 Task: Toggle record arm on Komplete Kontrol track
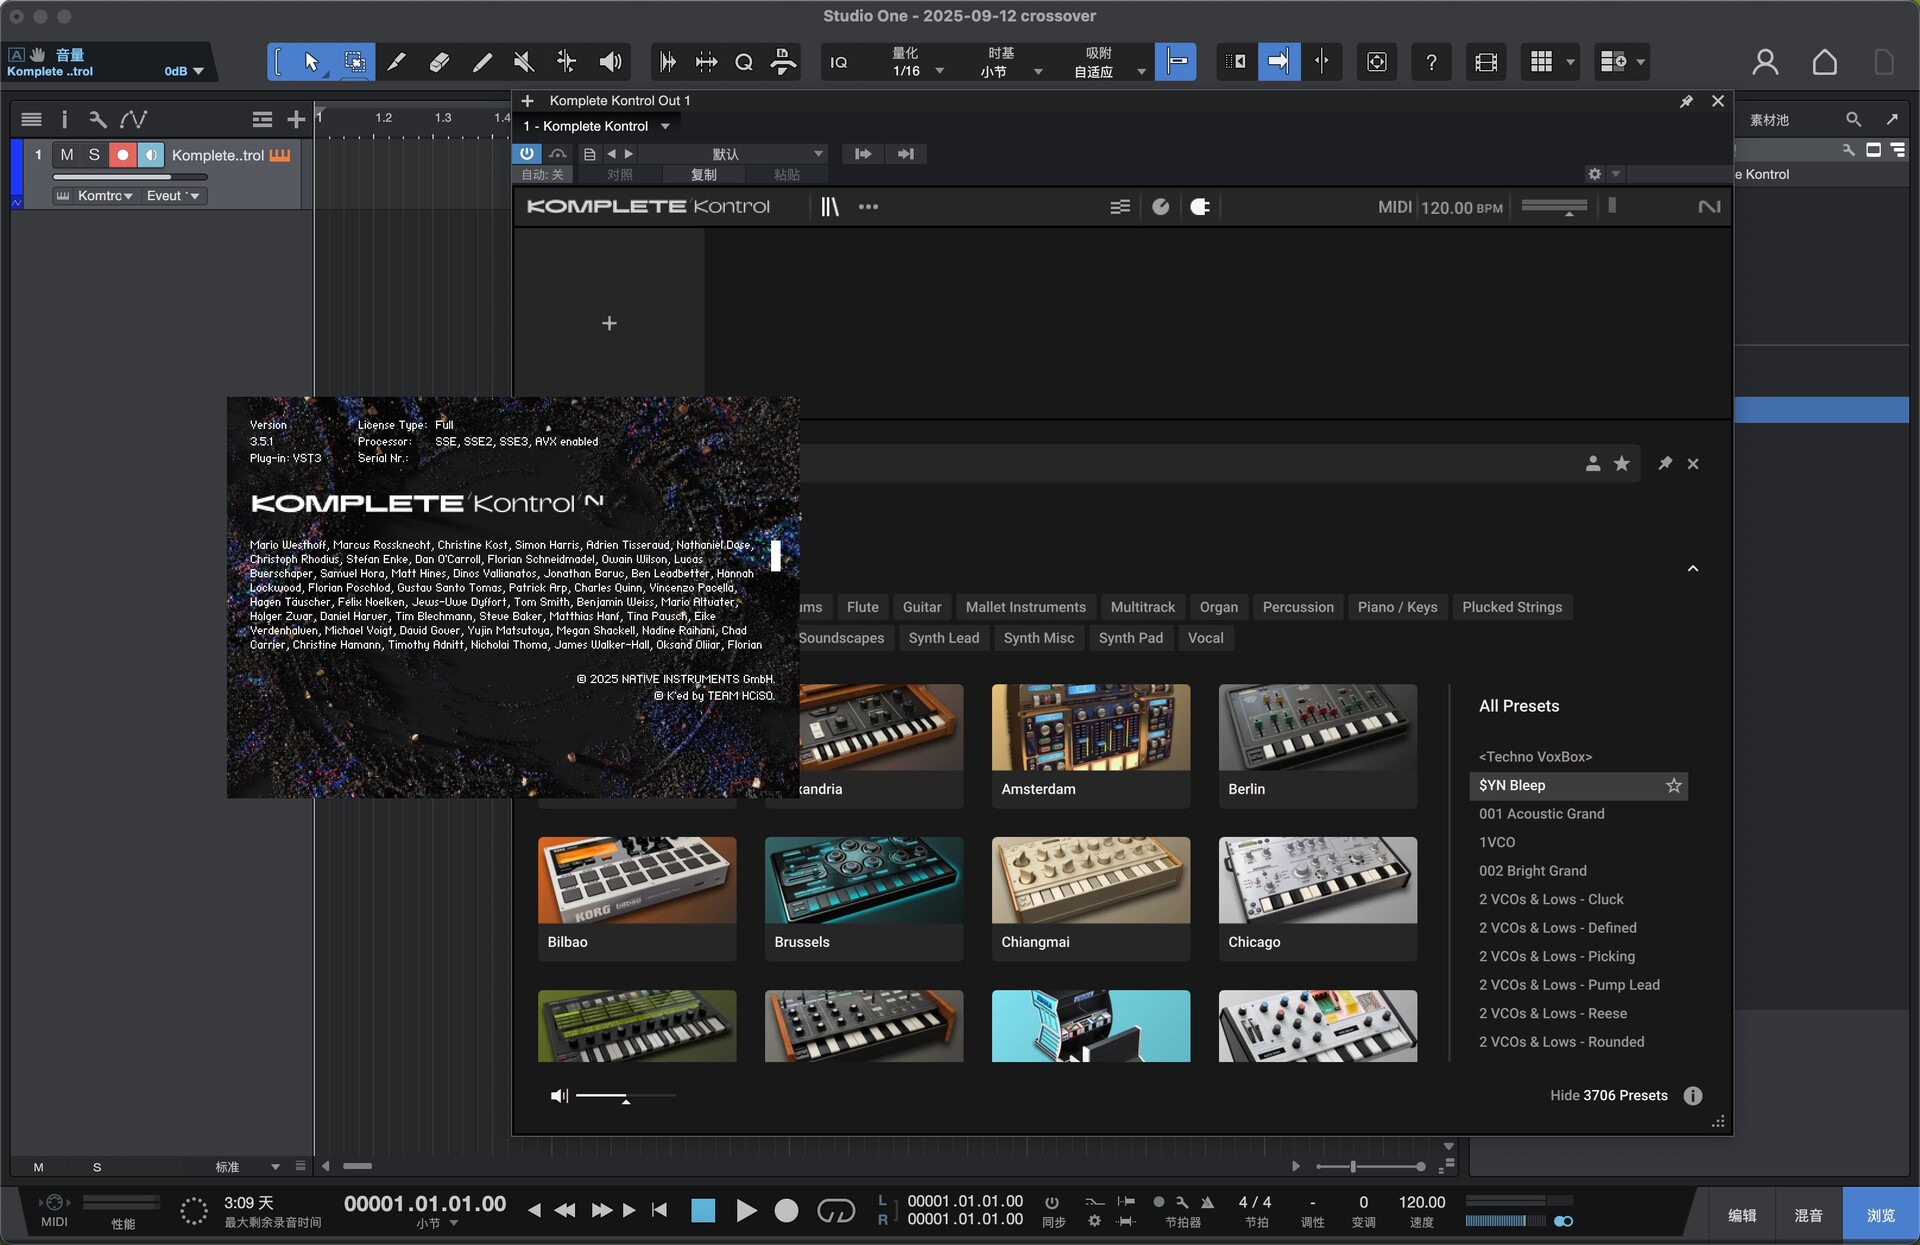pos(122,154)
